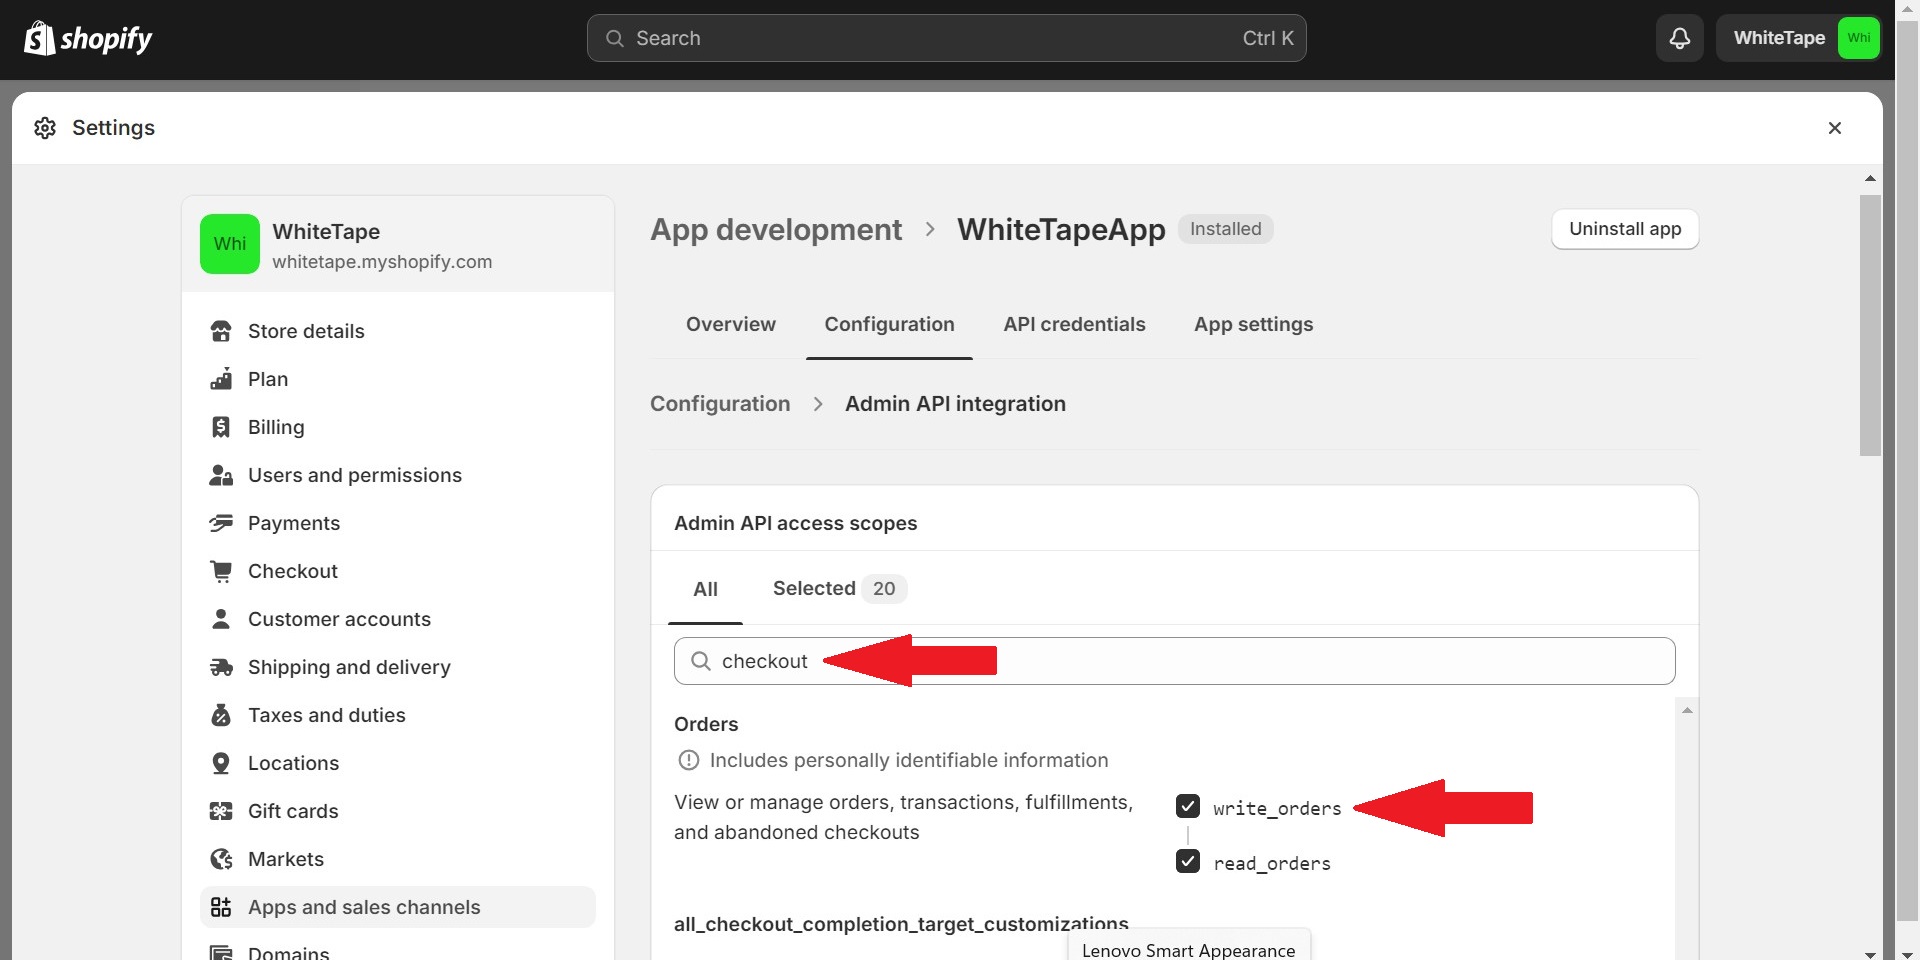
Task: Click the Orders scope heading
Action: tap(706, 724)
